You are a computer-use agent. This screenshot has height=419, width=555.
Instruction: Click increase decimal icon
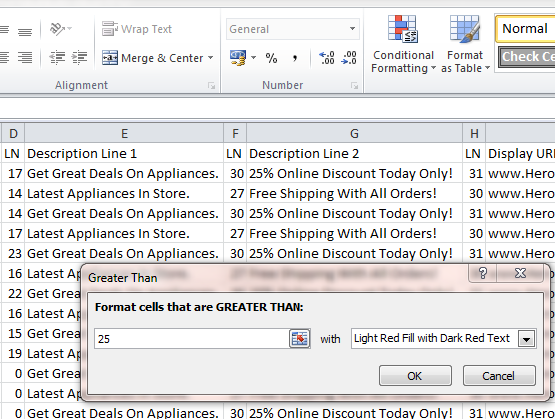tap(327, 58)
